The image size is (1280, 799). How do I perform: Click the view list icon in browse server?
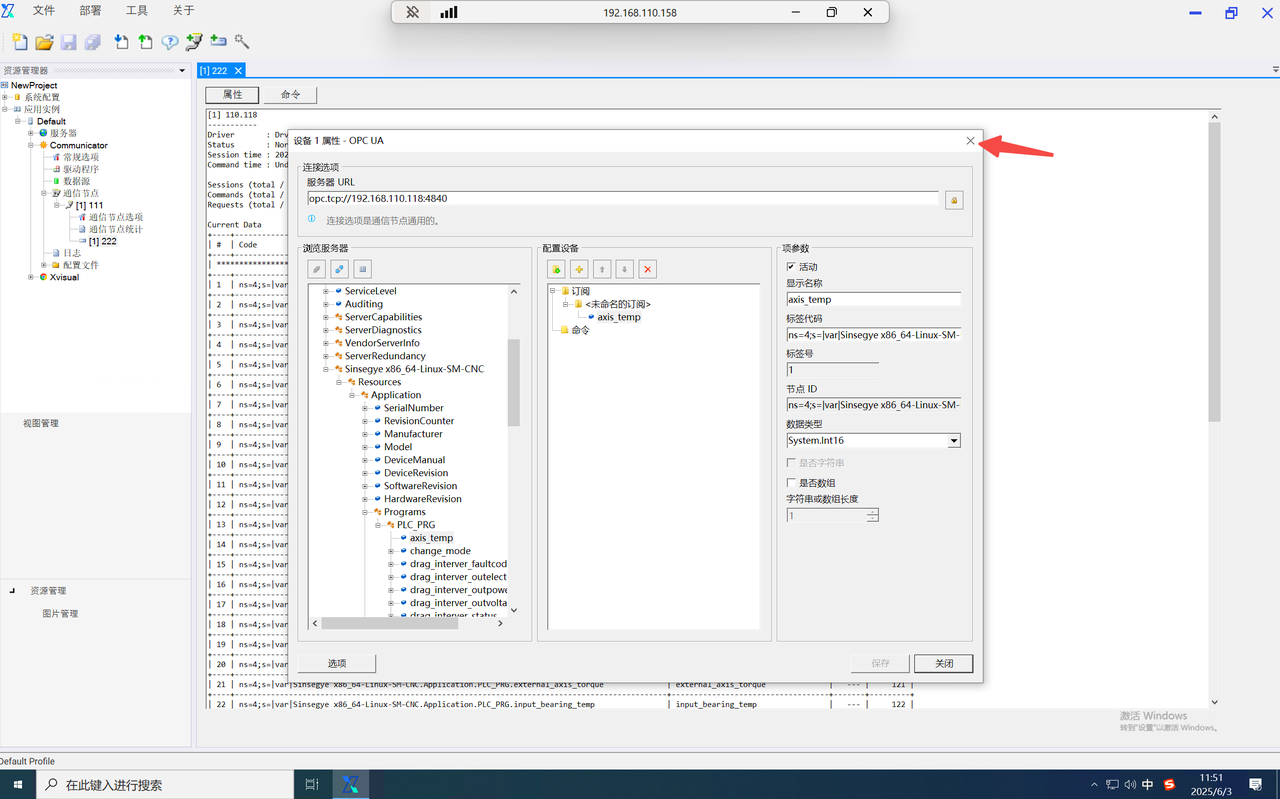pos(363,269)
